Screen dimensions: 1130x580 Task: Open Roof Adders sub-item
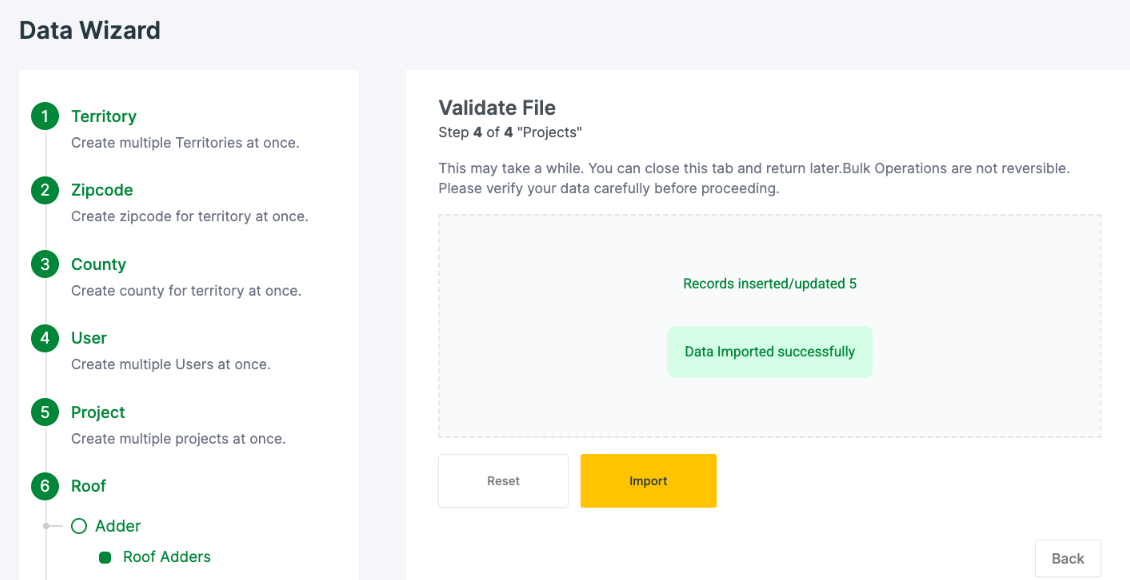(x=166, y=557)
